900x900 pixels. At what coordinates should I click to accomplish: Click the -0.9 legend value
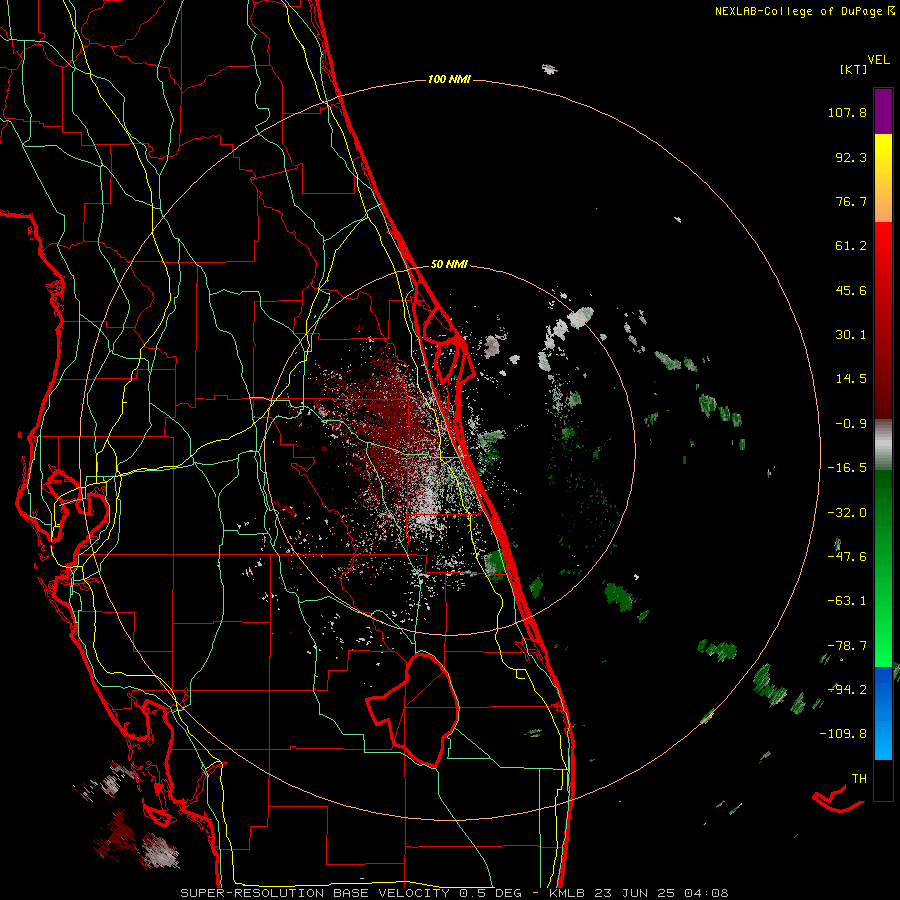851,424
